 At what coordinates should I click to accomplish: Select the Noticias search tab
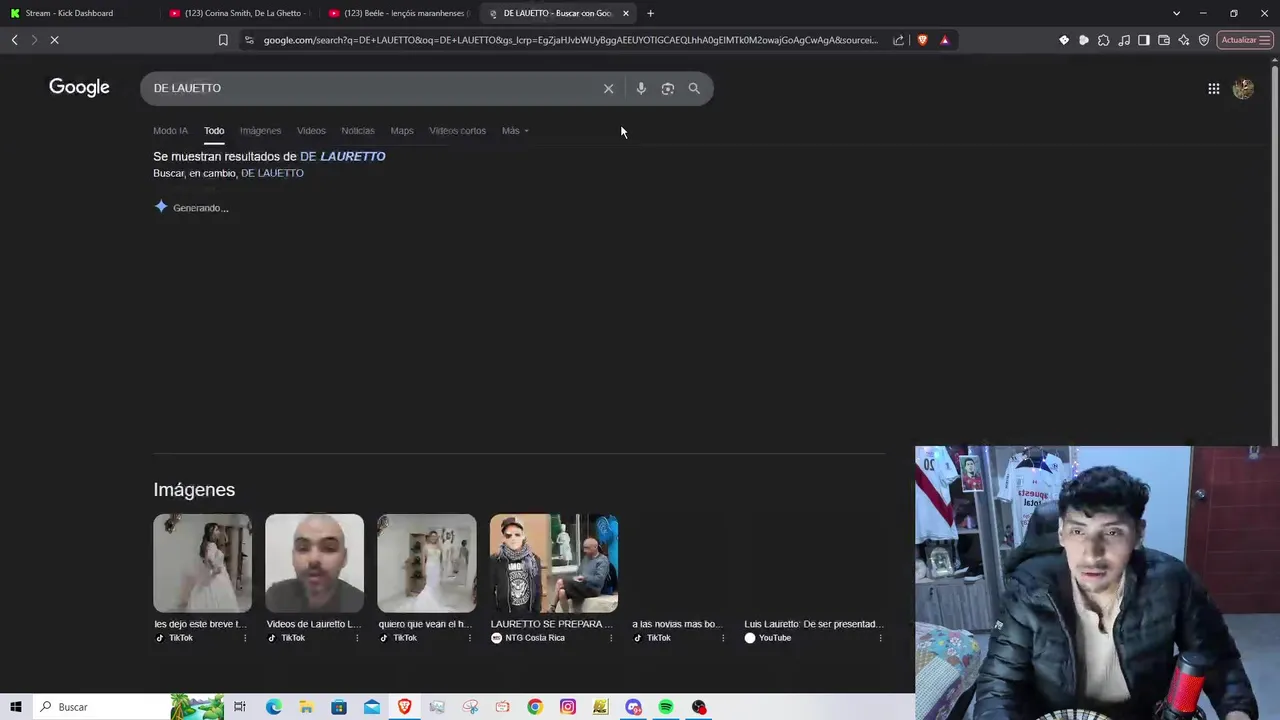(358, 131)
